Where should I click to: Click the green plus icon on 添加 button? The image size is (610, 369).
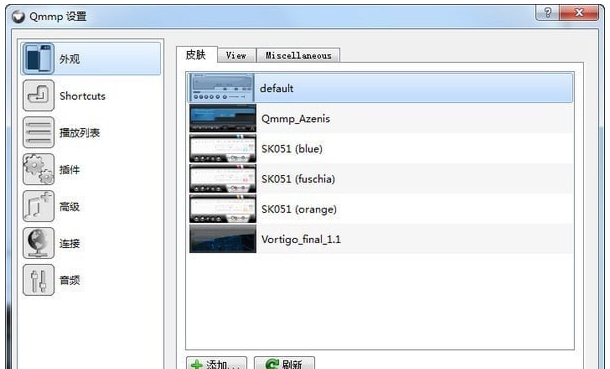click(197, 364)
